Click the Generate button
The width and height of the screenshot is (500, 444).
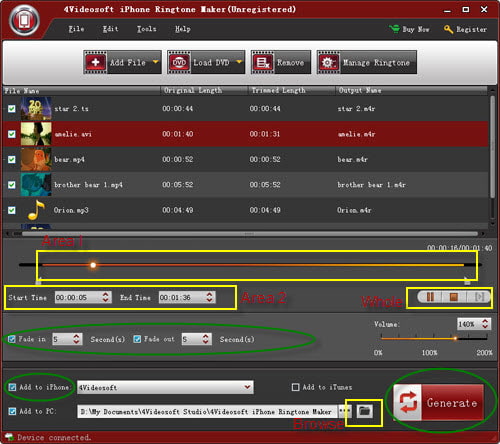tap(439, 402)
